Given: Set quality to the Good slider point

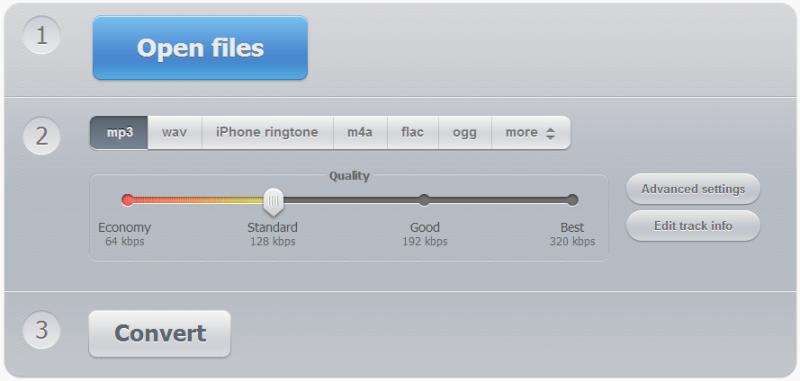Looking at the screenshot, I should (424, 200).
